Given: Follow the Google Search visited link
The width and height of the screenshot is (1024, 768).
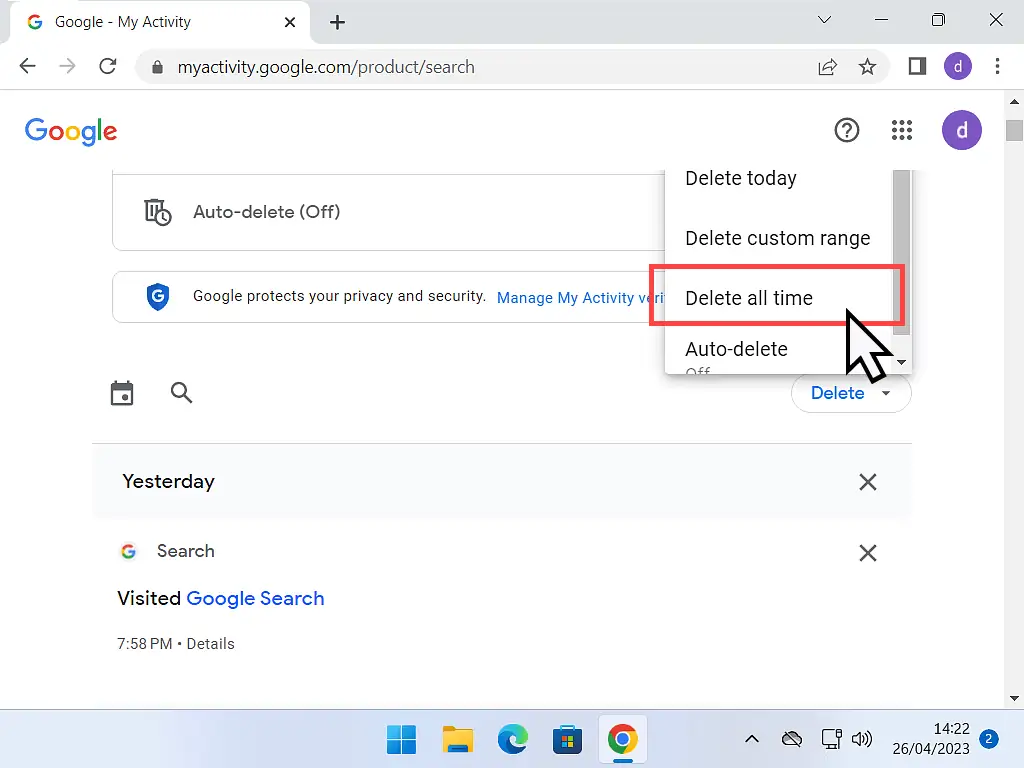Looking at the screenshot, I should click(255, 598).
